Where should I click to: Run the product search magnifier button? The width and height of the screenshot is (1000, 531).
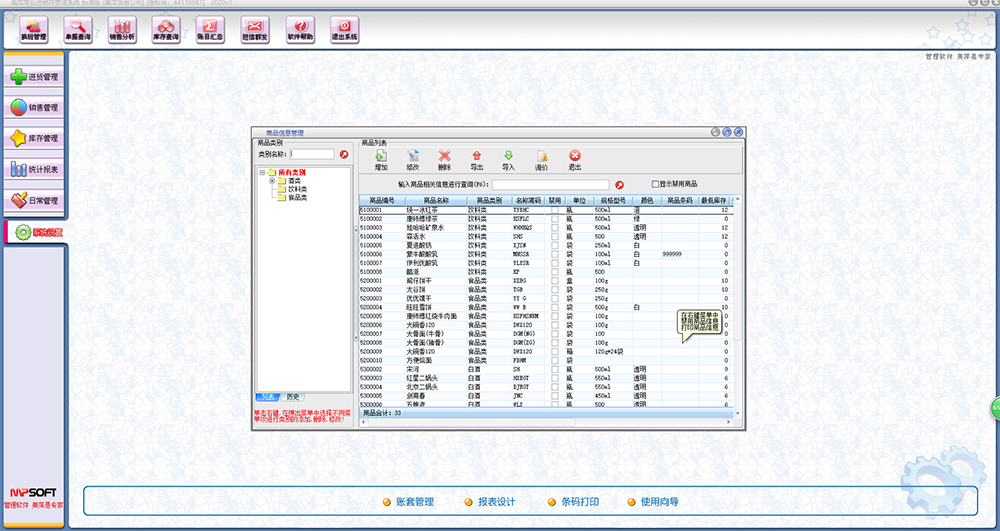(x=619, y=185)
